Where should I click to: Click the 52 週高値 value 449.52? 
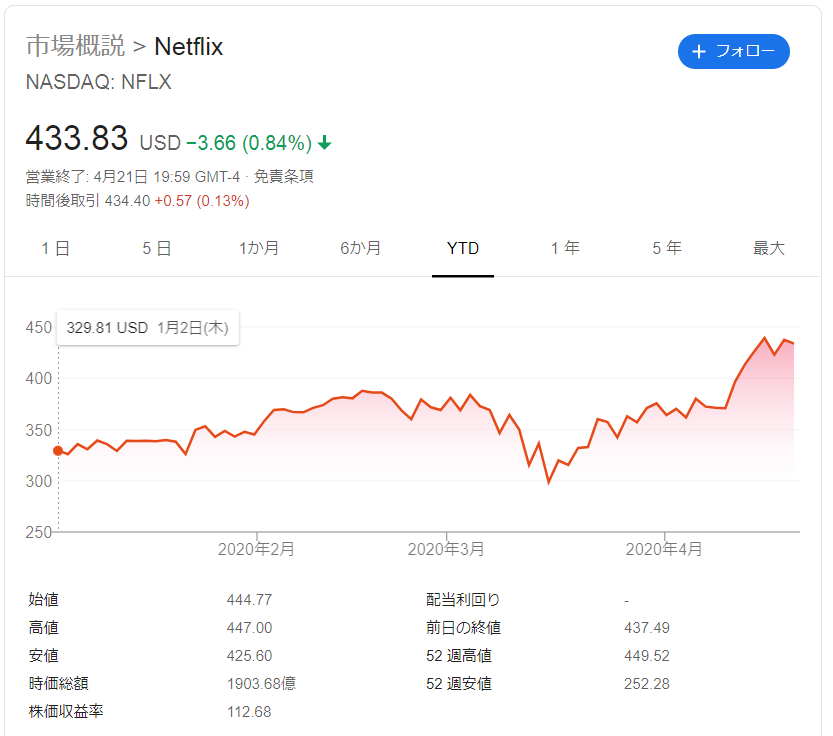pos(647,656)
